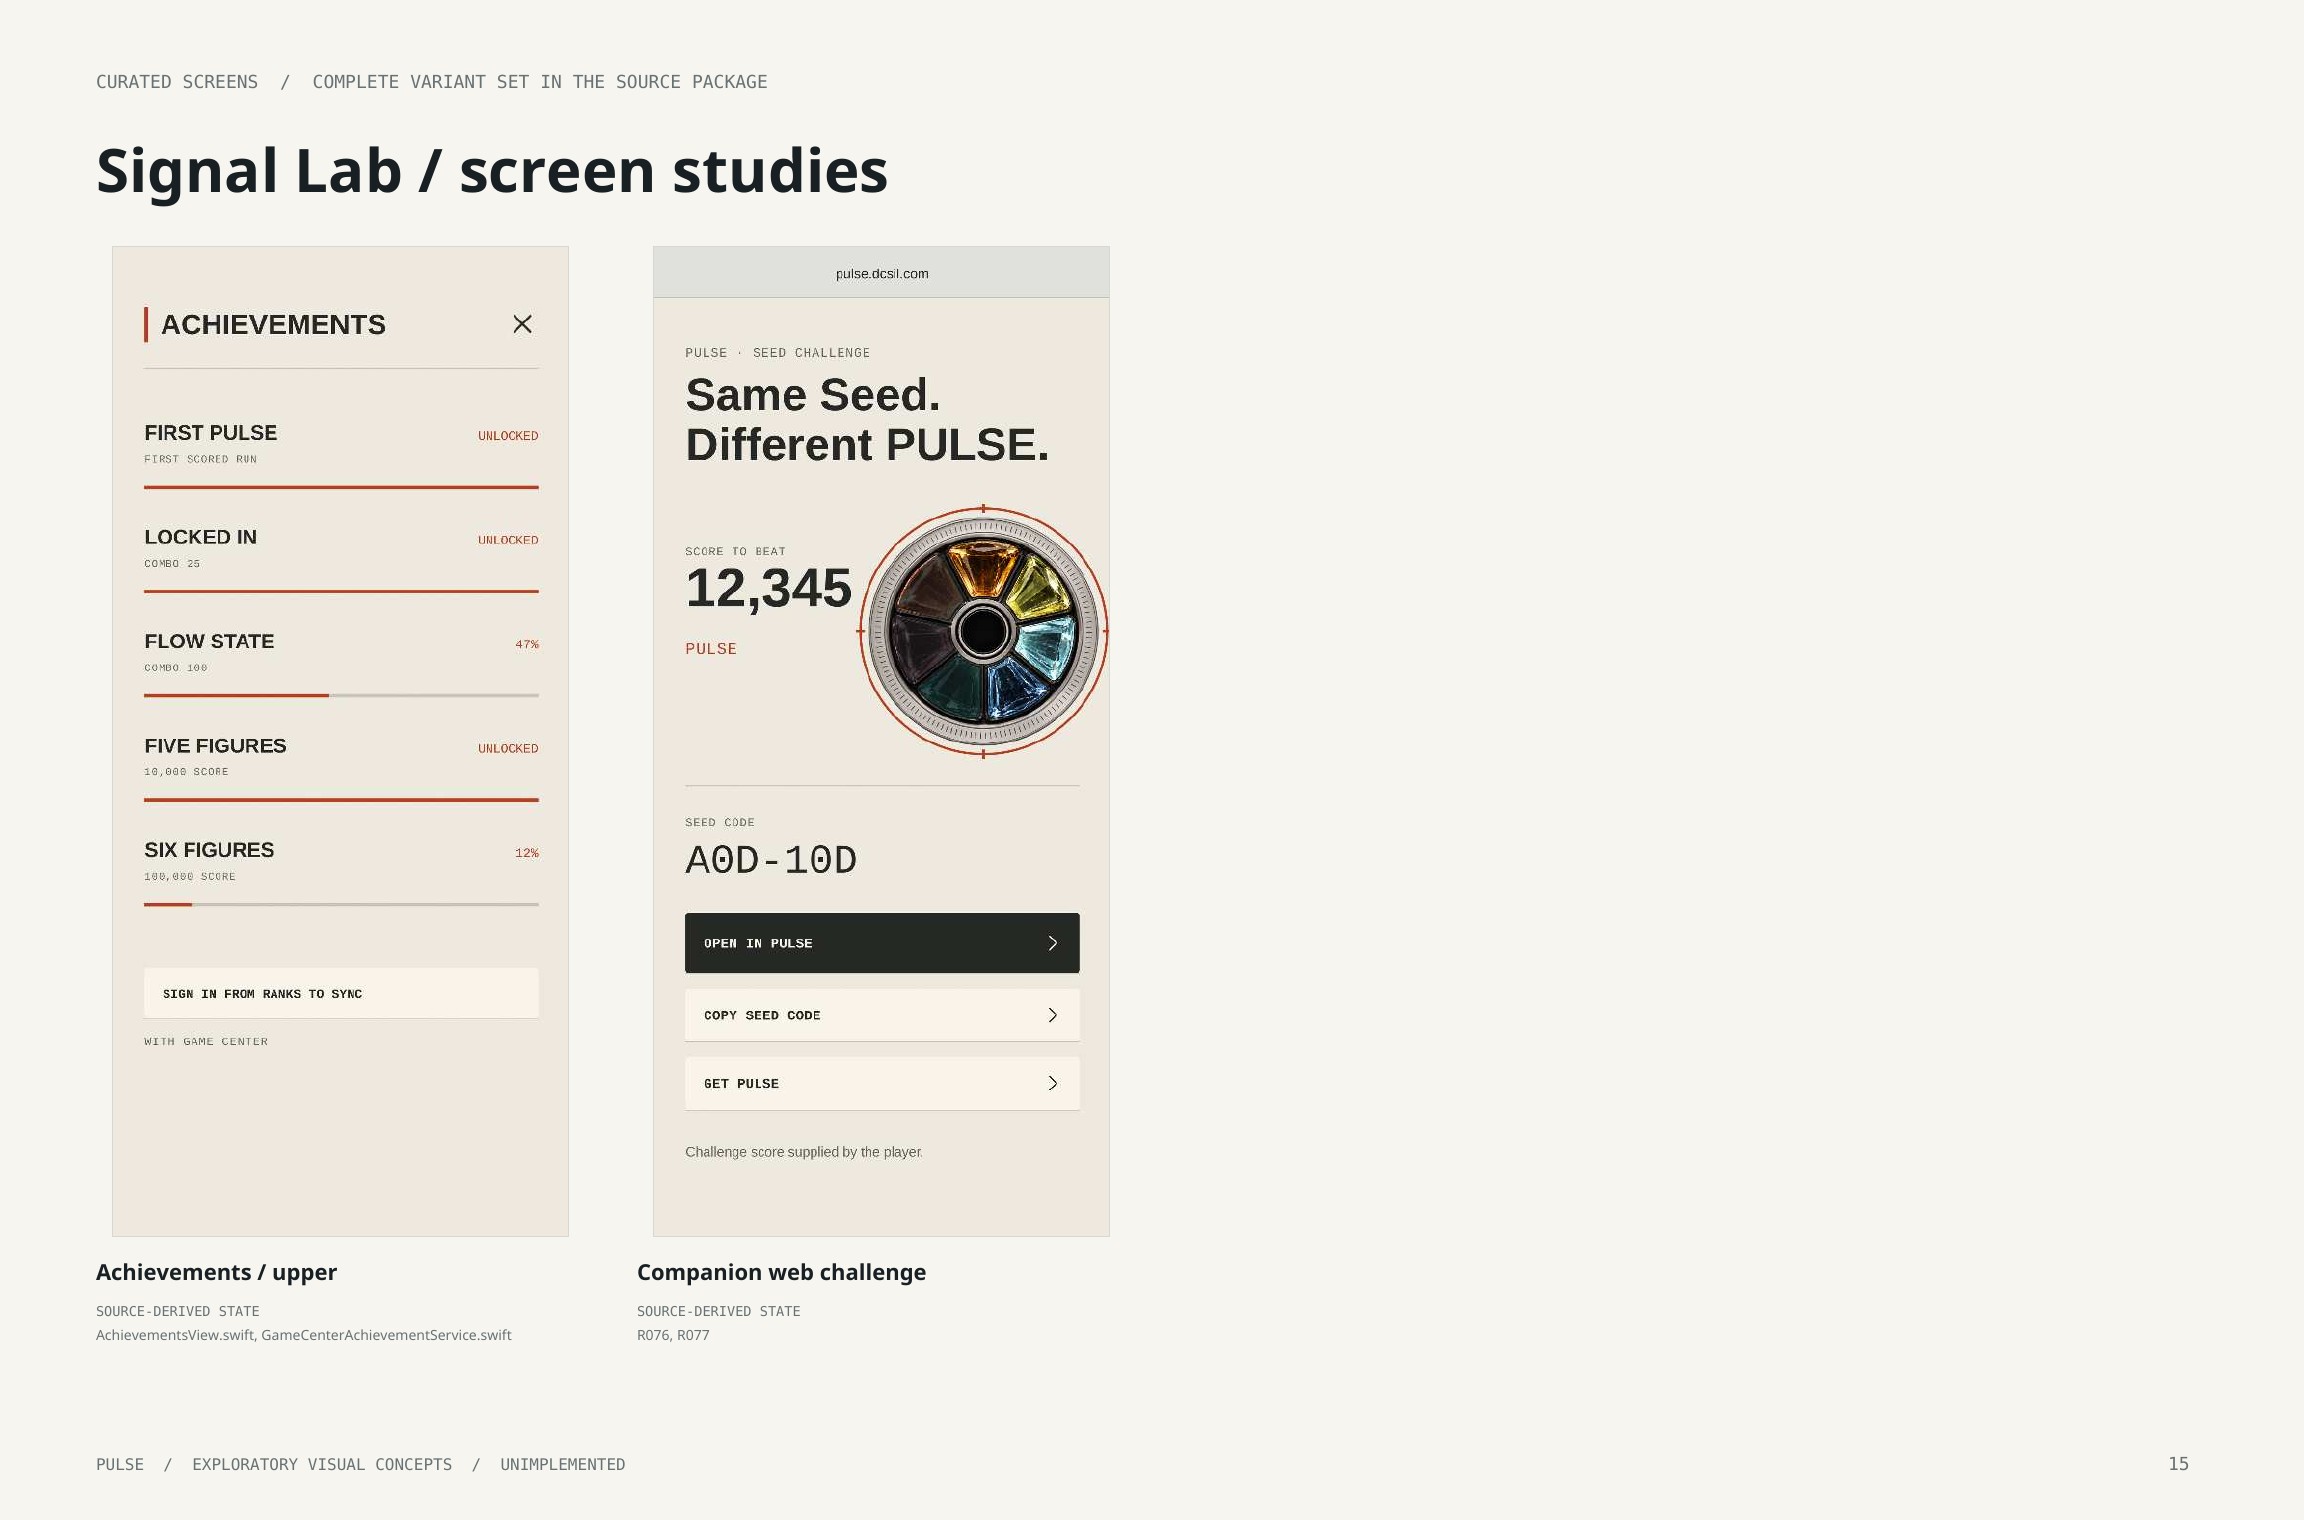Click the ACHIEVEMENTS panel heading
The height and width of the screenshot is (1520, 2304).
(x=273, y=325)
